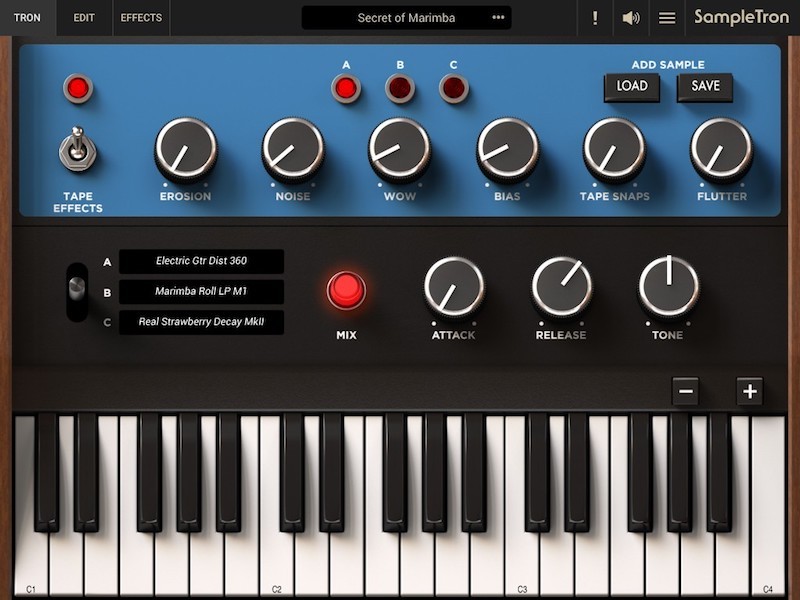Open the Electric Gtr Dist 360 selector

201,261
